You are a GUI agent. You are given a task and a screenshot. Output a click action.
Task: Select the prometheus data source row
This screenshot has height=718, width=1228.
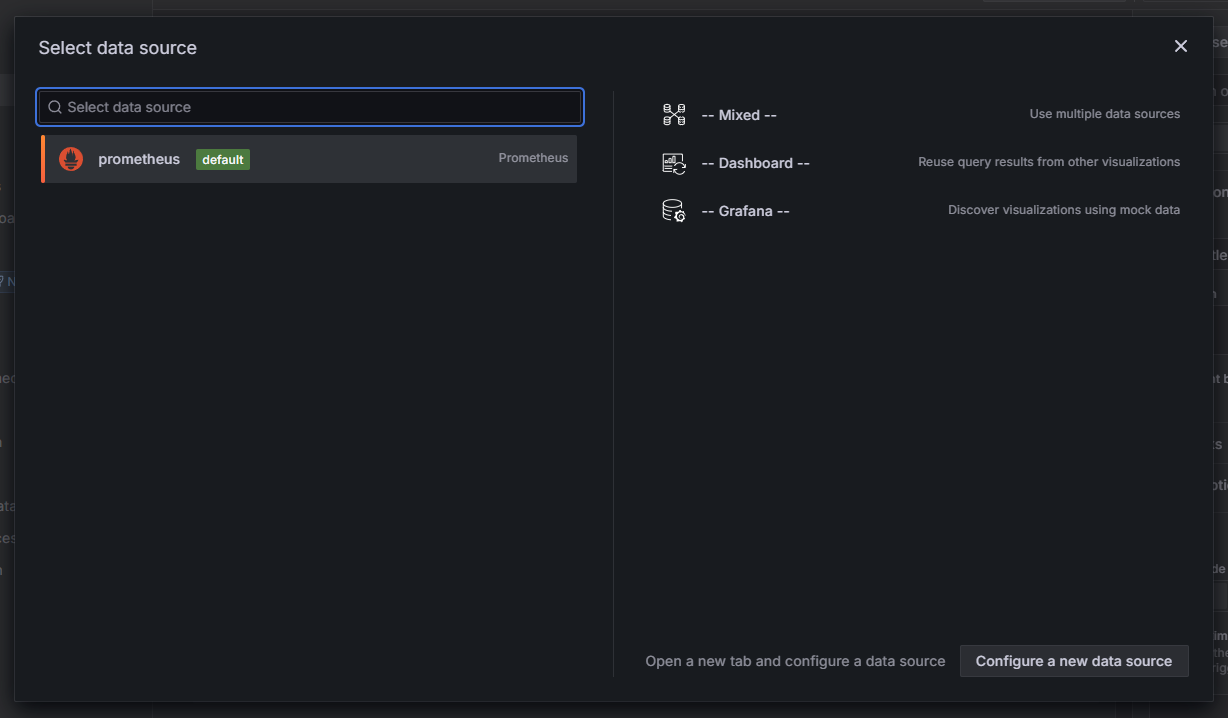pyautogui.click(x=309, y=159)
